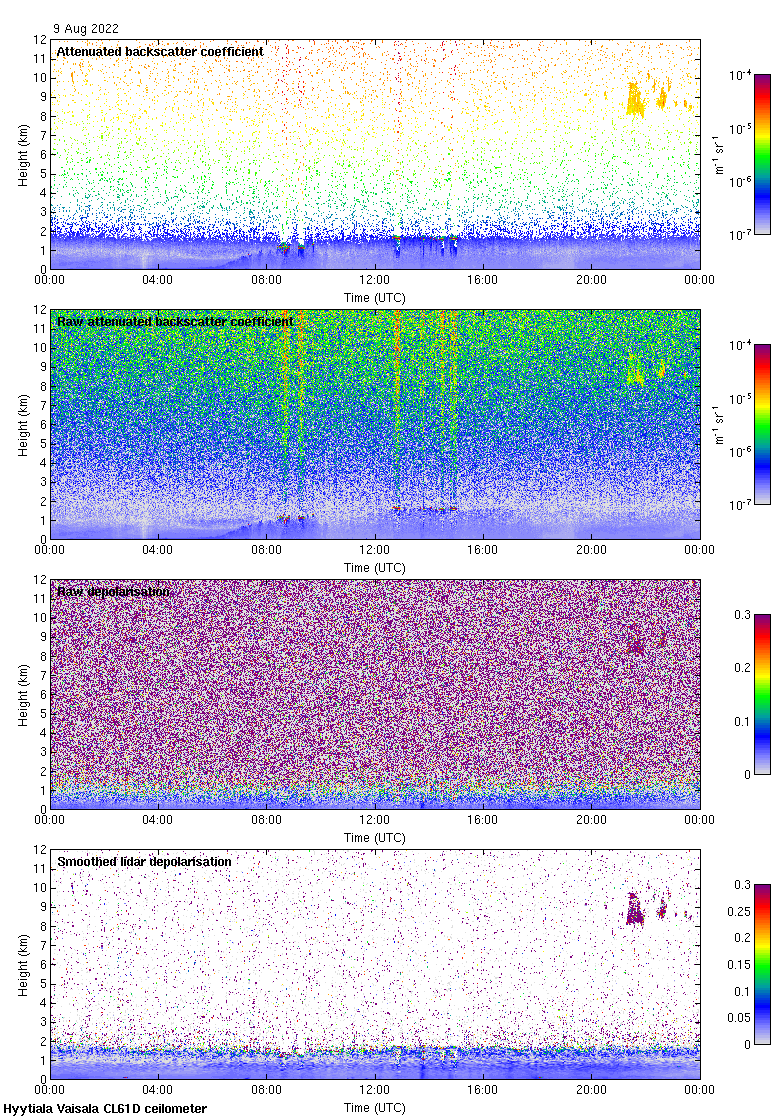Click the high cloud patch in the top plot
This screenshot has width=780, height=1120.
pyautogui.click(x=636, y=99)
